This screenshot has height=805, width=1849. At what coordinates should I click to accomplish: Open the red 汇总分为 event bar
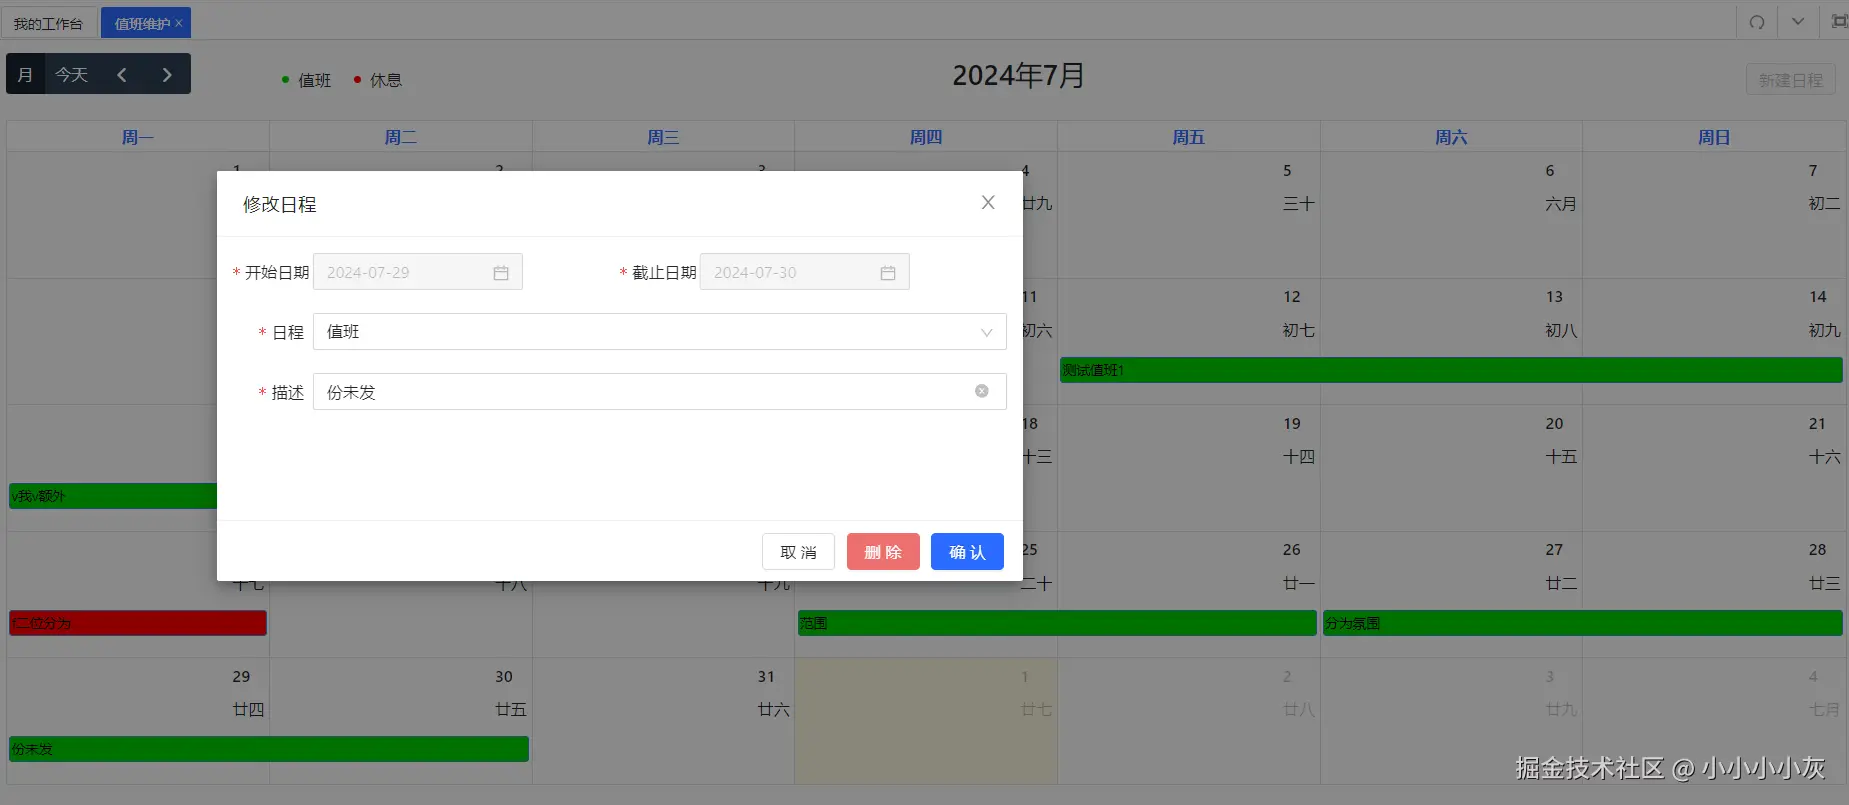pyautogui.click(x=138, y=623)
